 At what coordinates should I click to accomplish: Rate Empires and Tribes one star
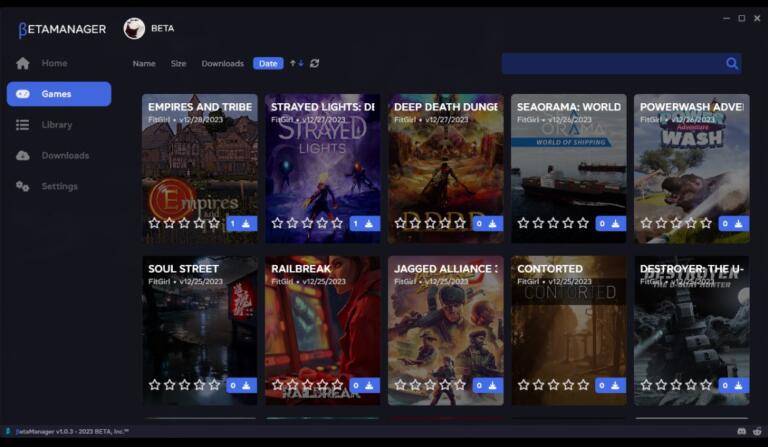[154, 223]
